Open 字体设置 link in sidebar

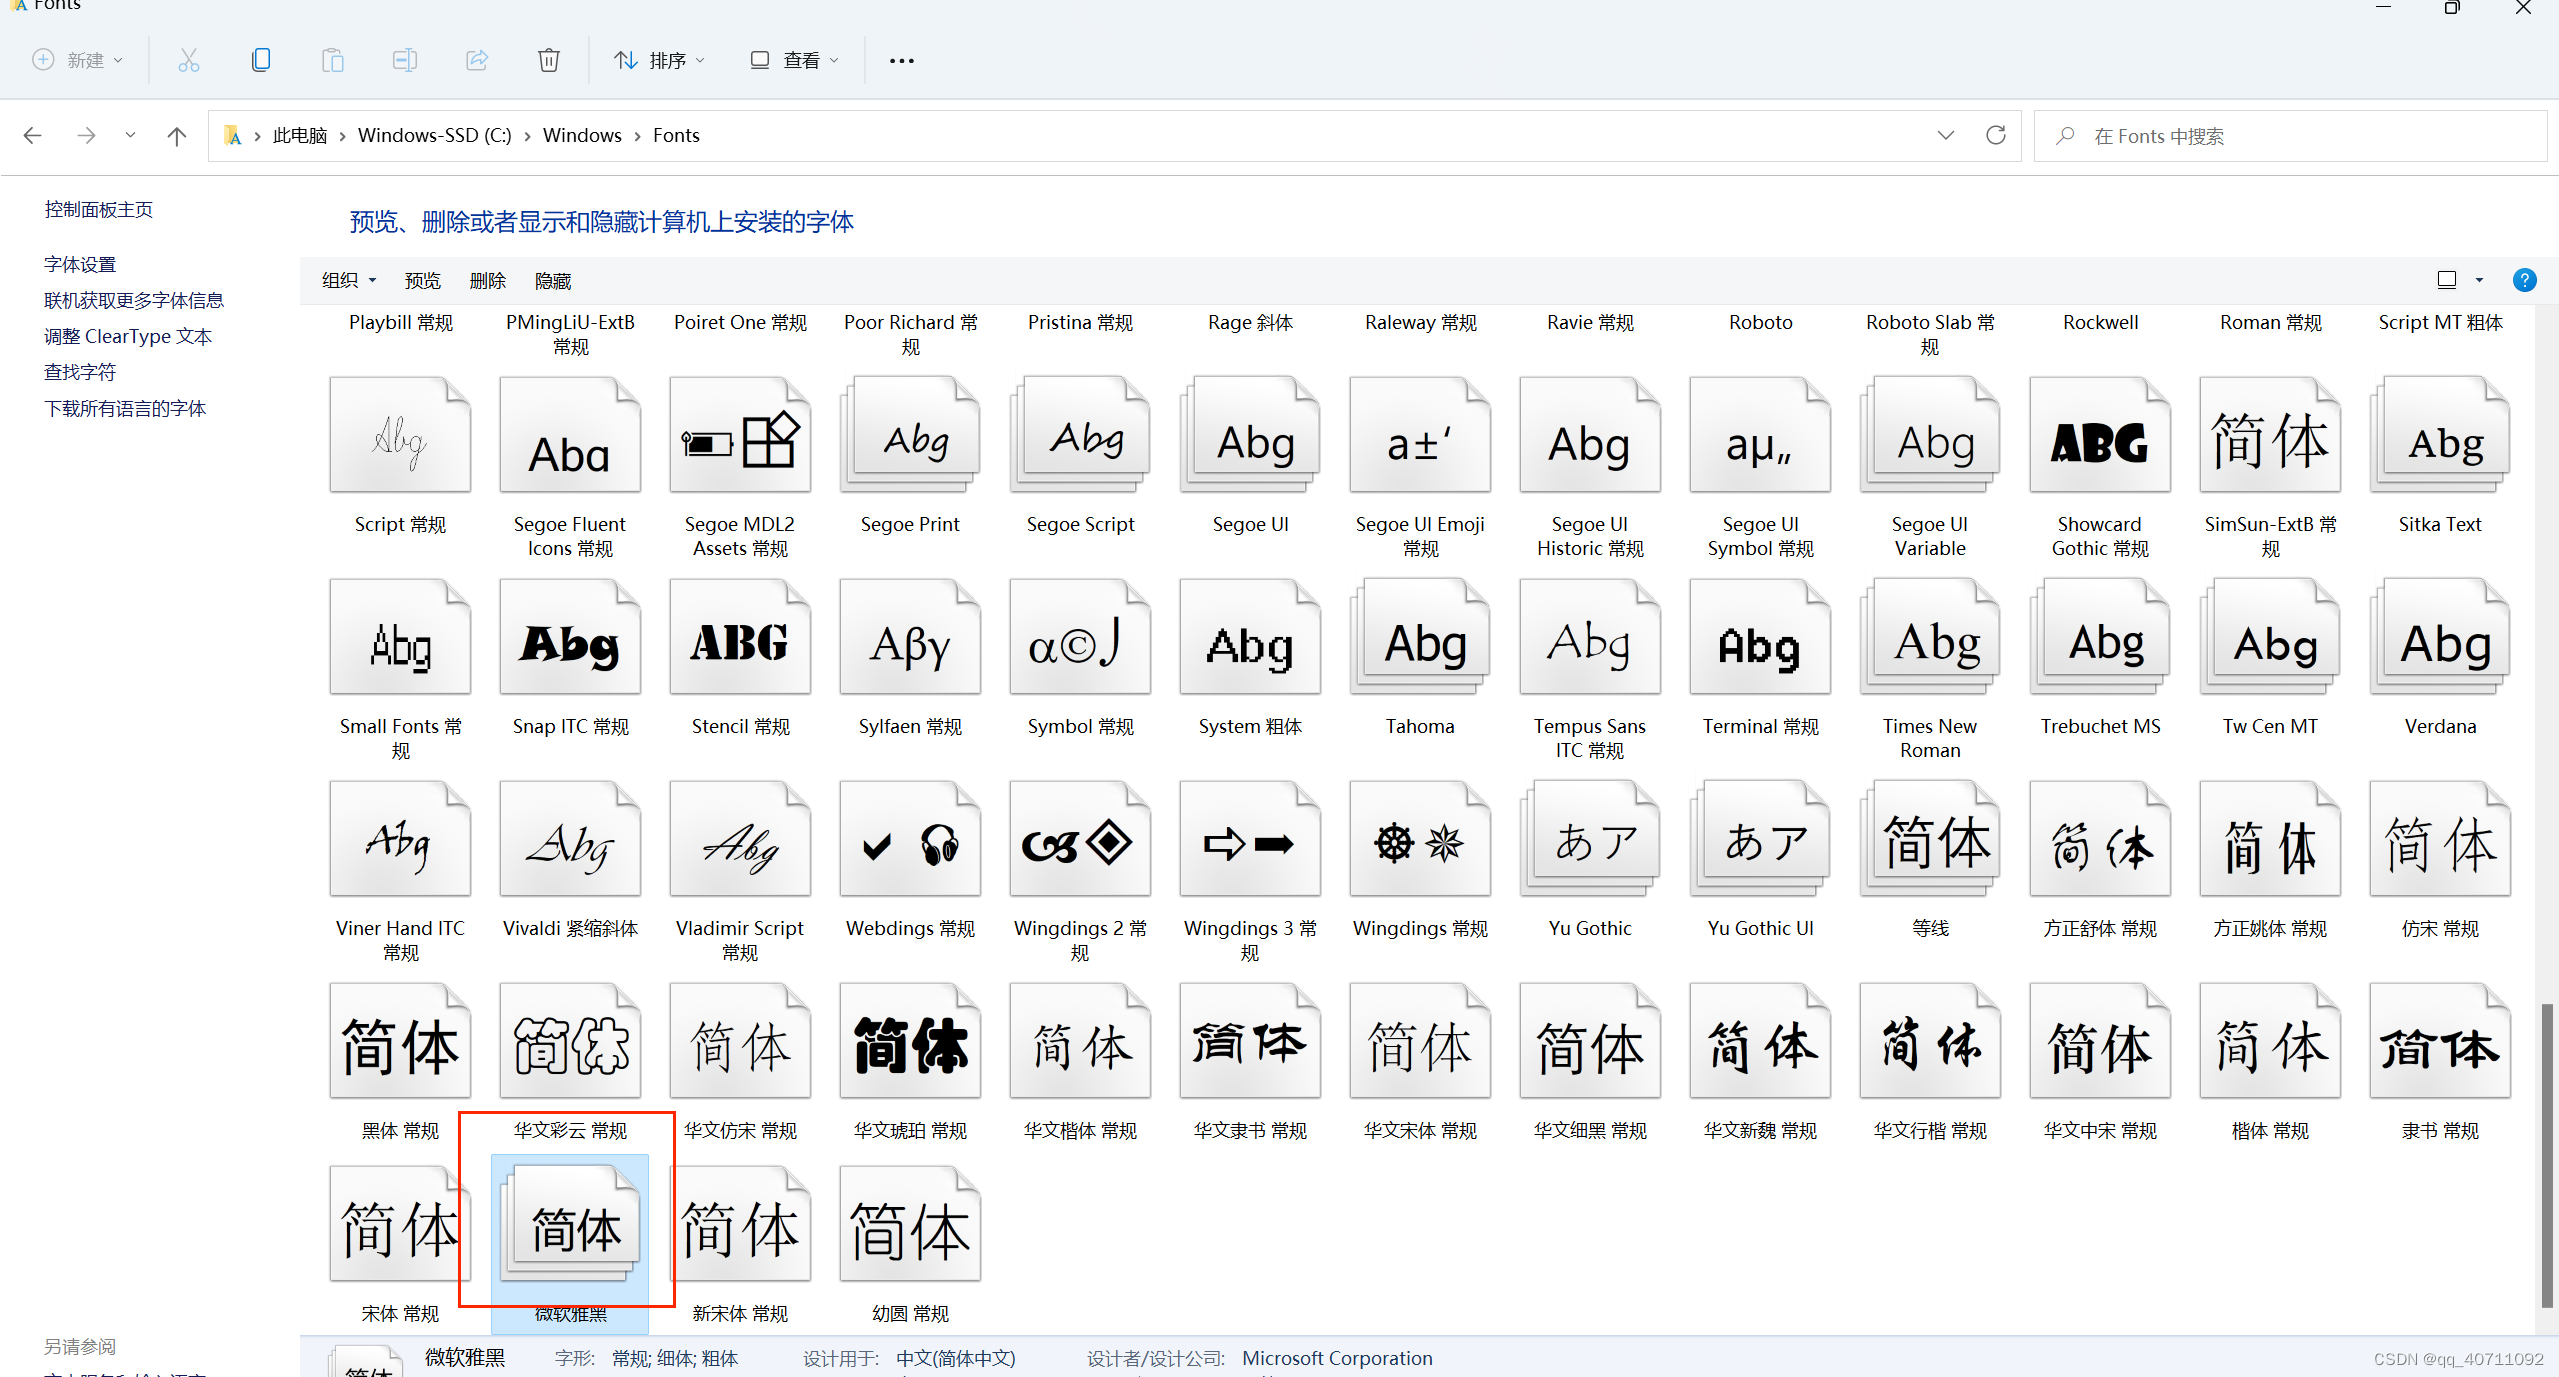pos(80,264)
